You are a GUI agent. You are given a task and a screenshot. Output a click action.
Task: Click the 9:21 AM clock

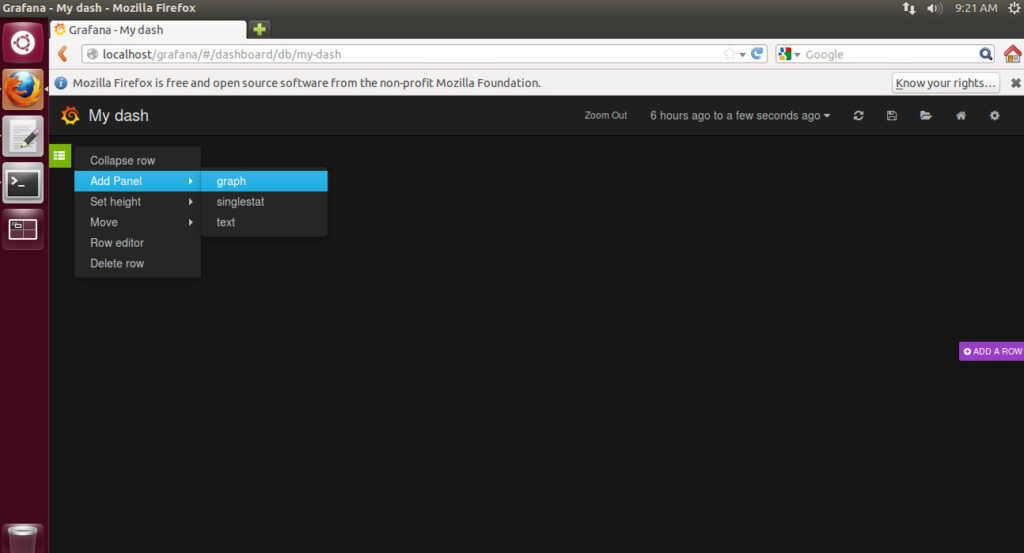click(976, 8)
